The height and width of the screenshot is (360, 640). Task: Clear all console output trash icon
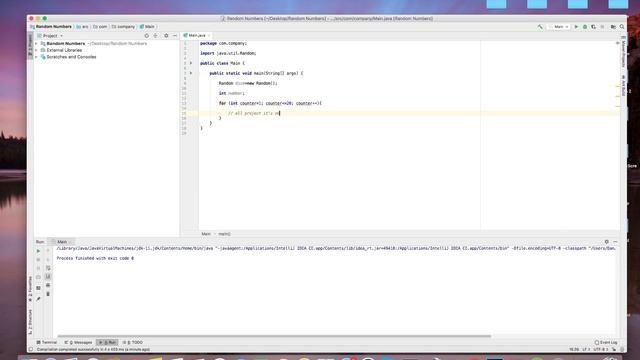click(x=48, y=294)
